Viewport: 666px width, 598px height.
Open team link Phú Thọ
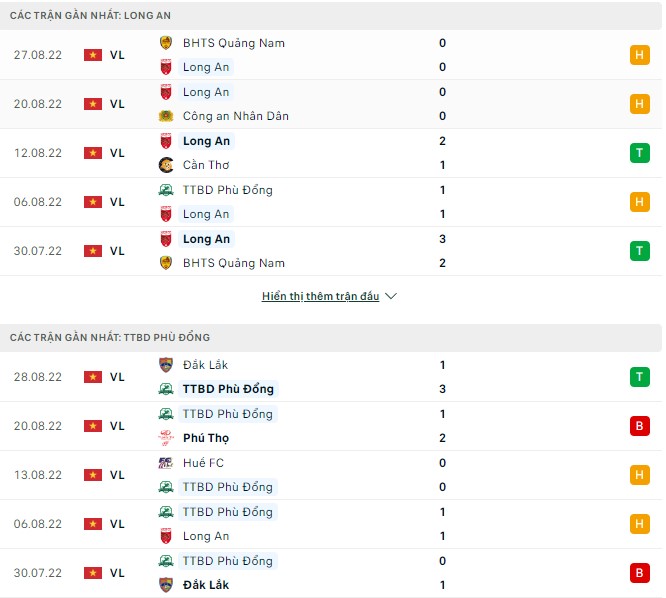[207, 438]
